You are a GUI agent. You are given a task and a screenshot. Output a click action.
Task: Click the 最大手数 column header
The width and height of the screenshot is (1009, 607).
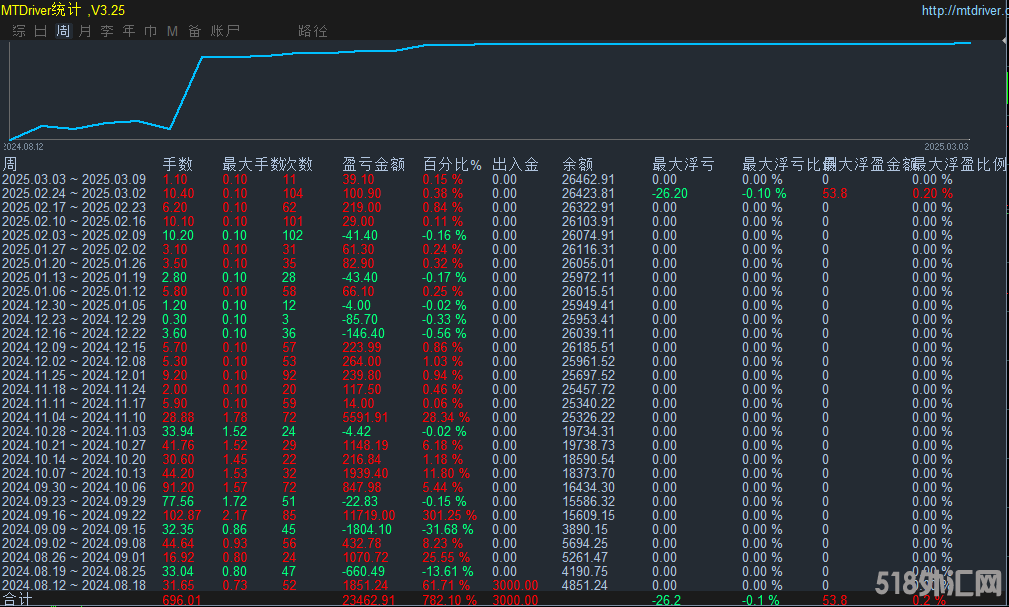pos(252,164)
